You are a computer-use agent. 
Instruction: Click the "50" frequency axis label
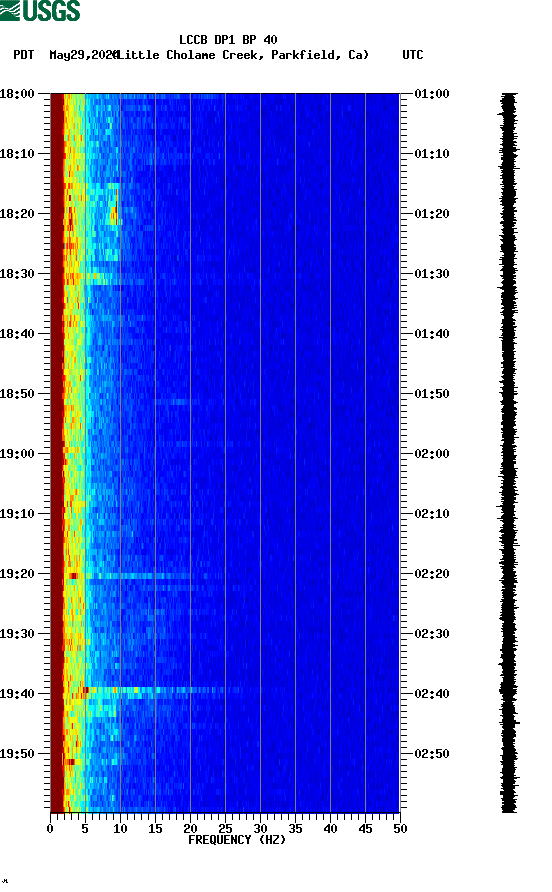tap(400, 829)
